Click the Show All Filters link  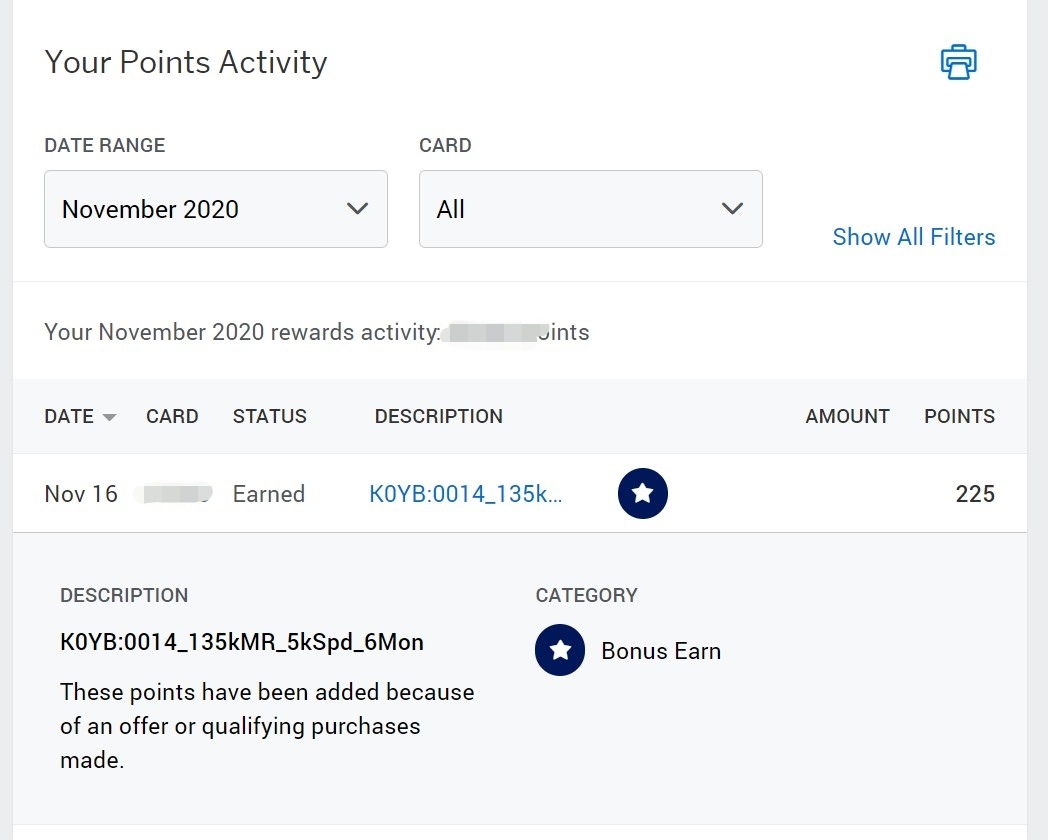point(913,237)
